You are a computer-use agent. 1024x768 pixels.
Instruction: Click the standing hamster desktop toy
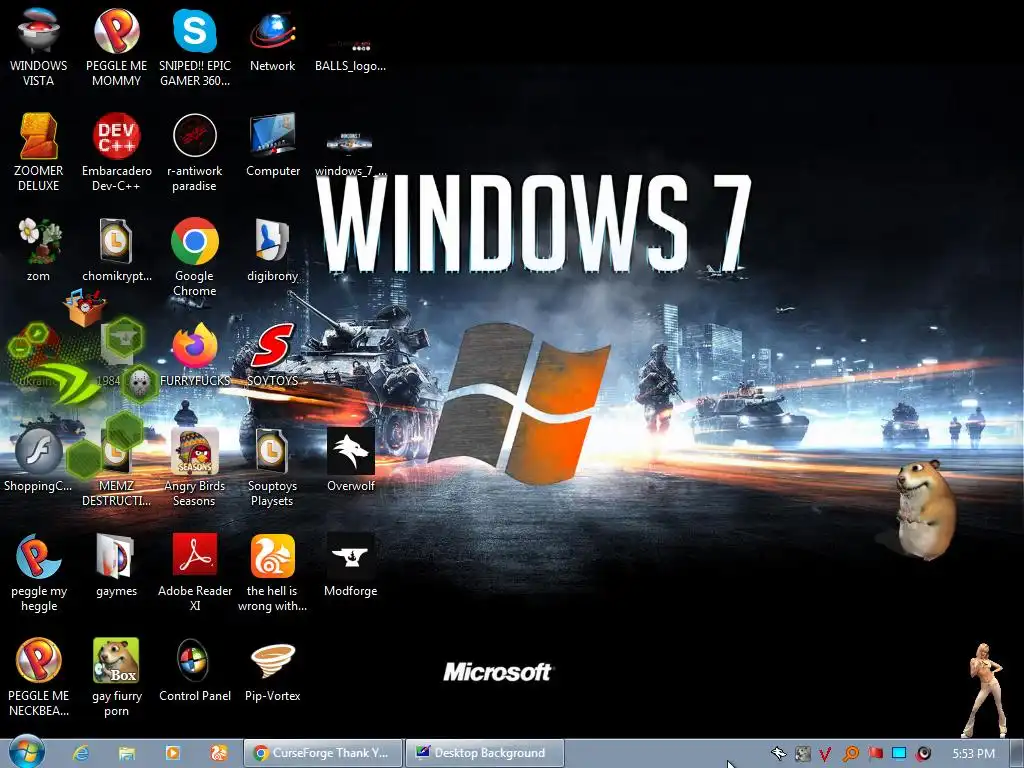click(926, 509)
